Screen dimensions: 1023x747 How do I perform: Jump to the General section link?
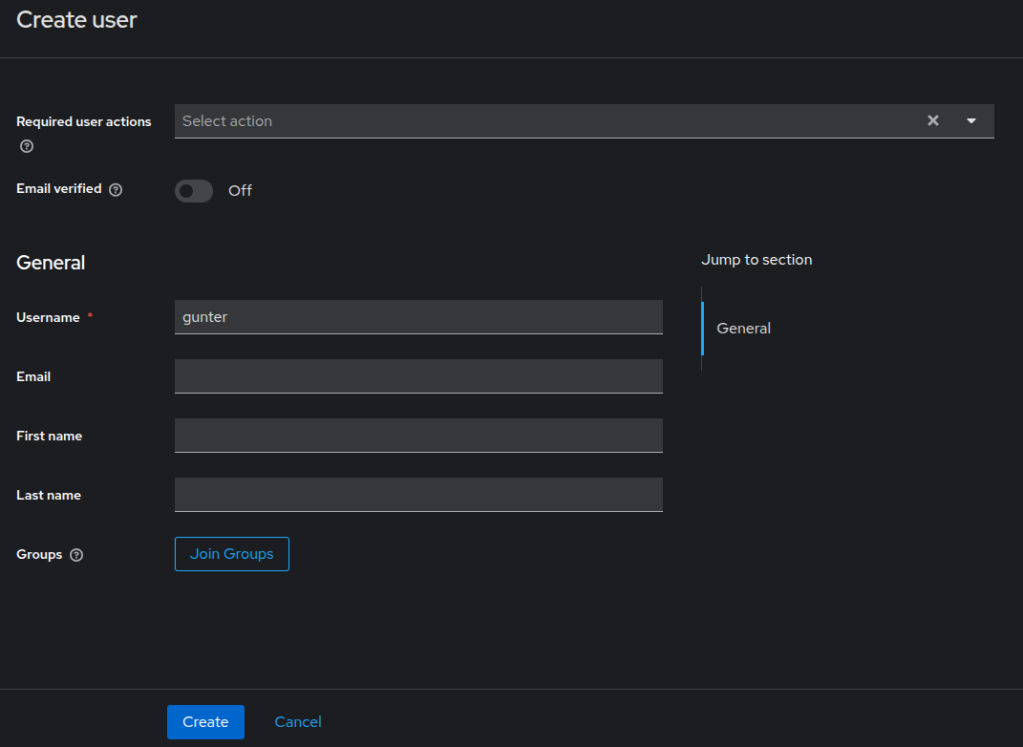point(743,328)
